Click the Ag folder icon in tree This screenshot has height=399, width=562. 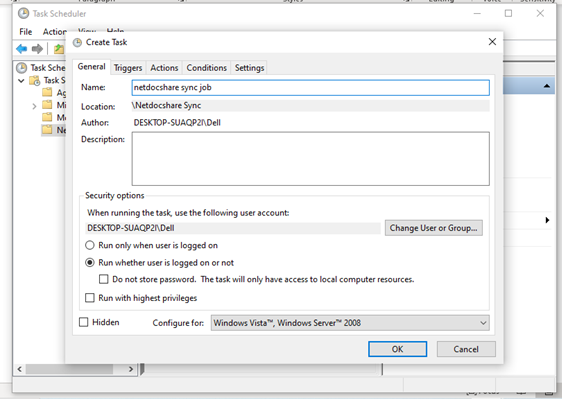[x=47, y=92]
